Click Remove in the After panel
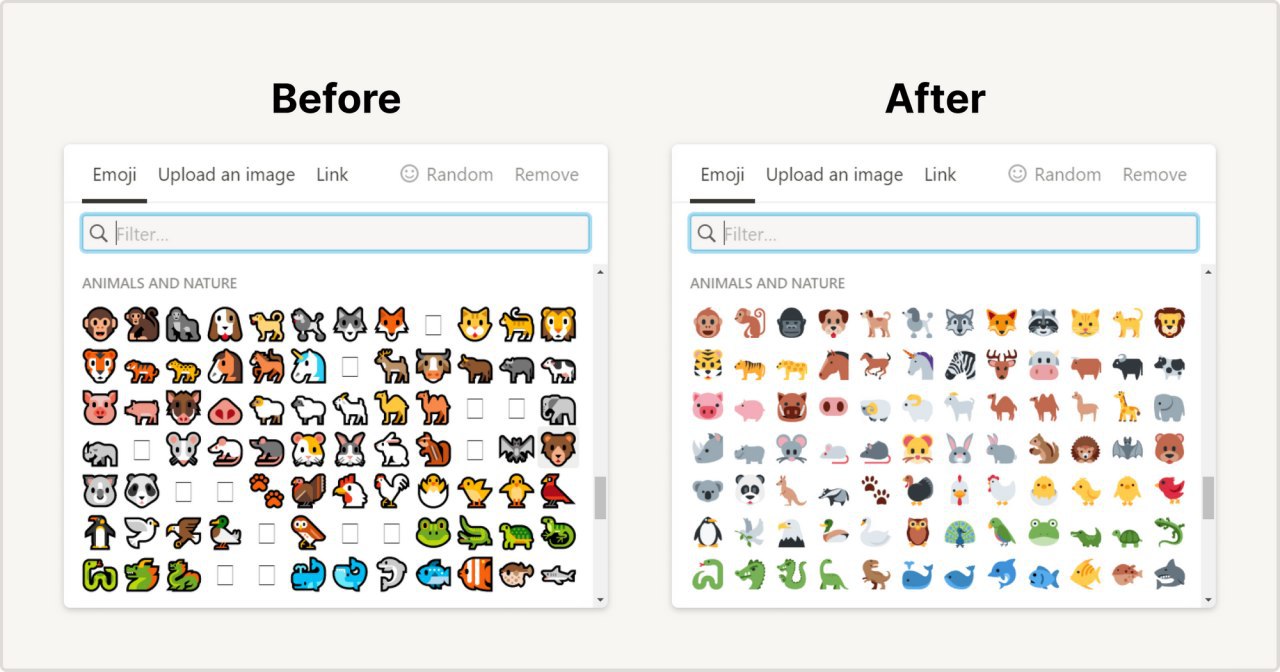The height and width of the screenshot is (672, 1280). tap(1154, 174)
